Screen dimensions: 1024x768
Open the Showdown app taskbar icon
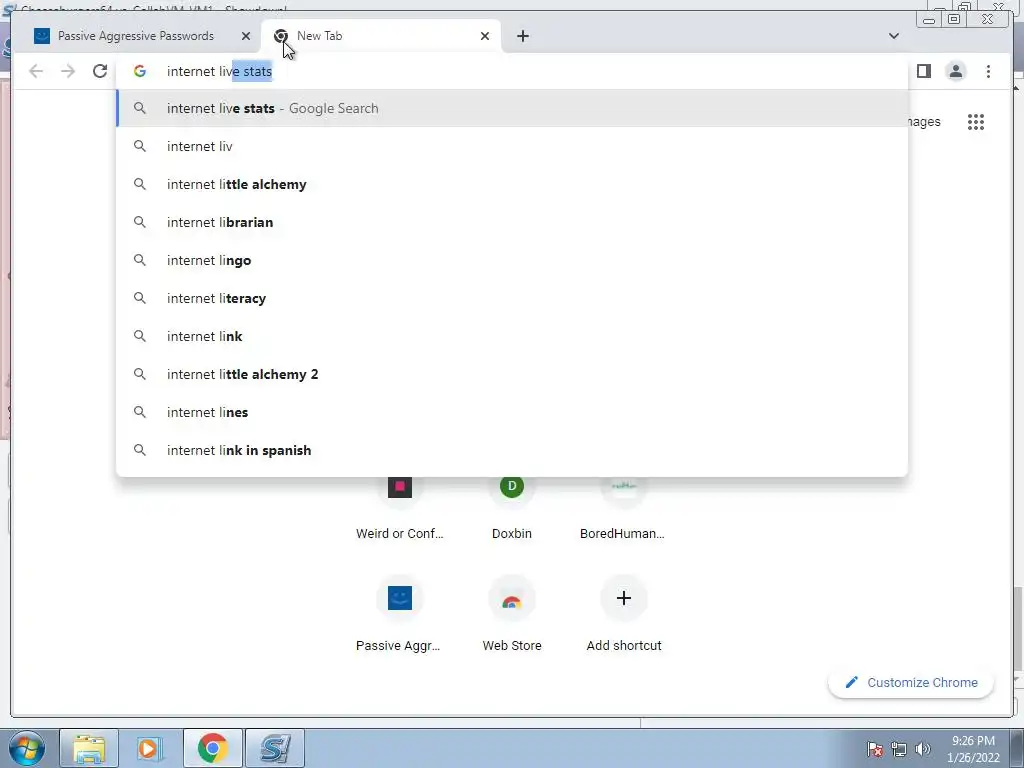point(275,748)
